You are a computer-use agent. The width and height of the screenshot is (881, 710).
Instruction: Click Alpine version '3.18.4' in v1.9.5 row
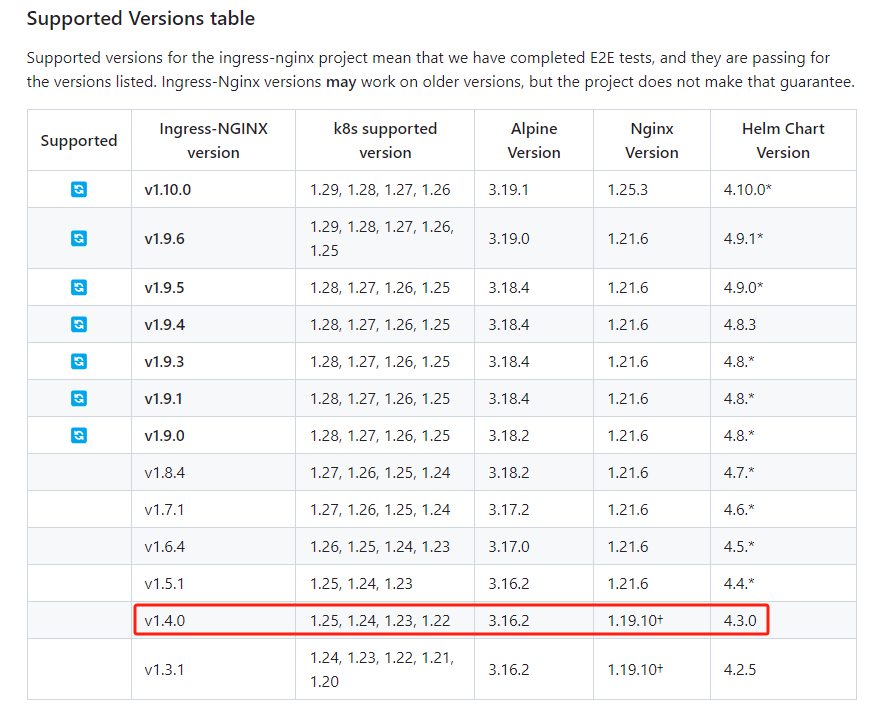(x=508, y=288)
